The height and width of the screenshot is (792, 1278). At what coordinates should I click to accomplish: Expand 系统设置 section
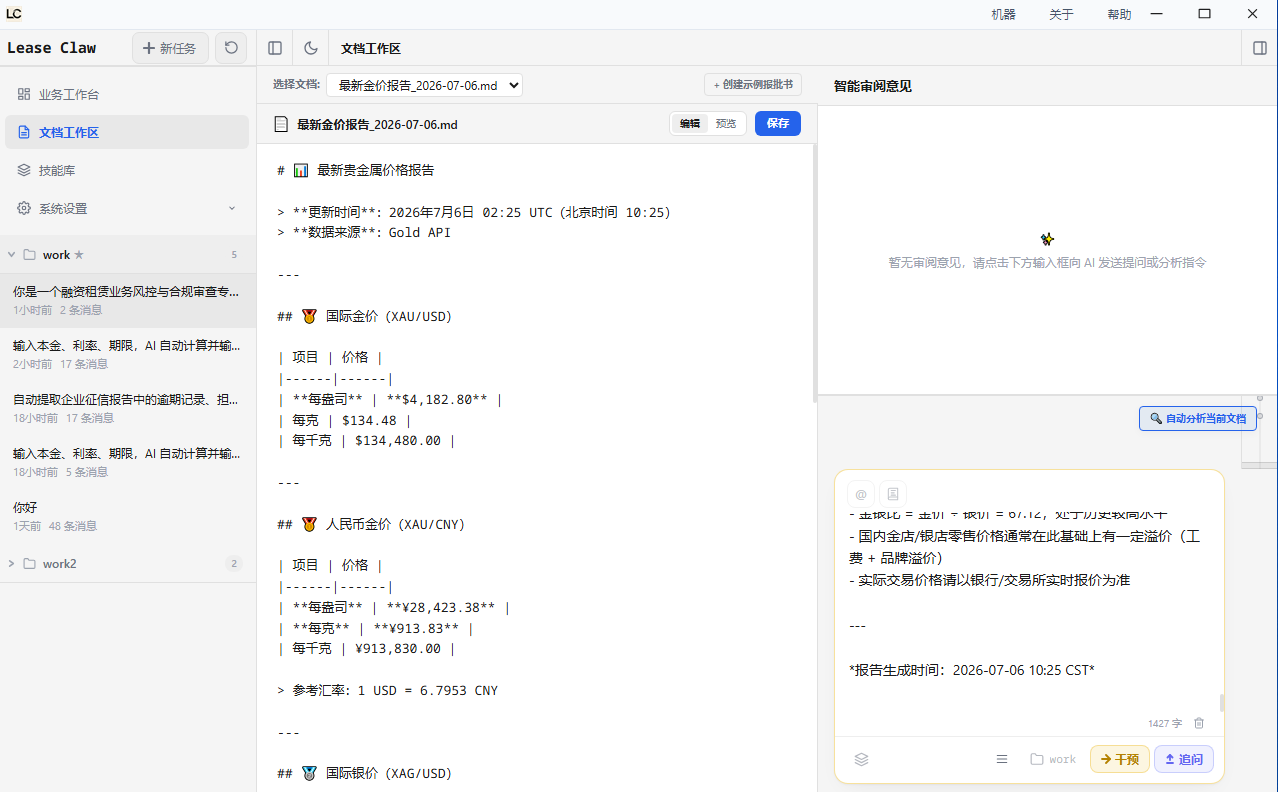click(x=127, y=208)
